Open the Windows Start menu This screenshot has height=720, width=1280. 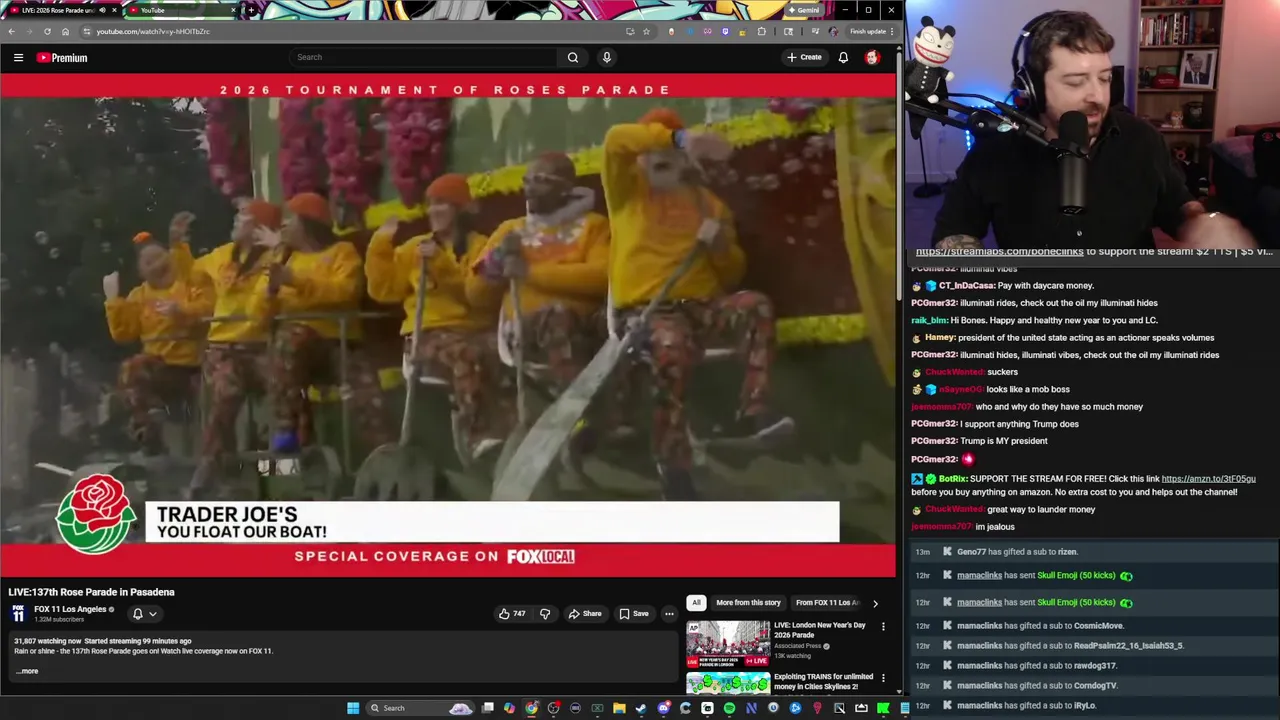point(353,708)
